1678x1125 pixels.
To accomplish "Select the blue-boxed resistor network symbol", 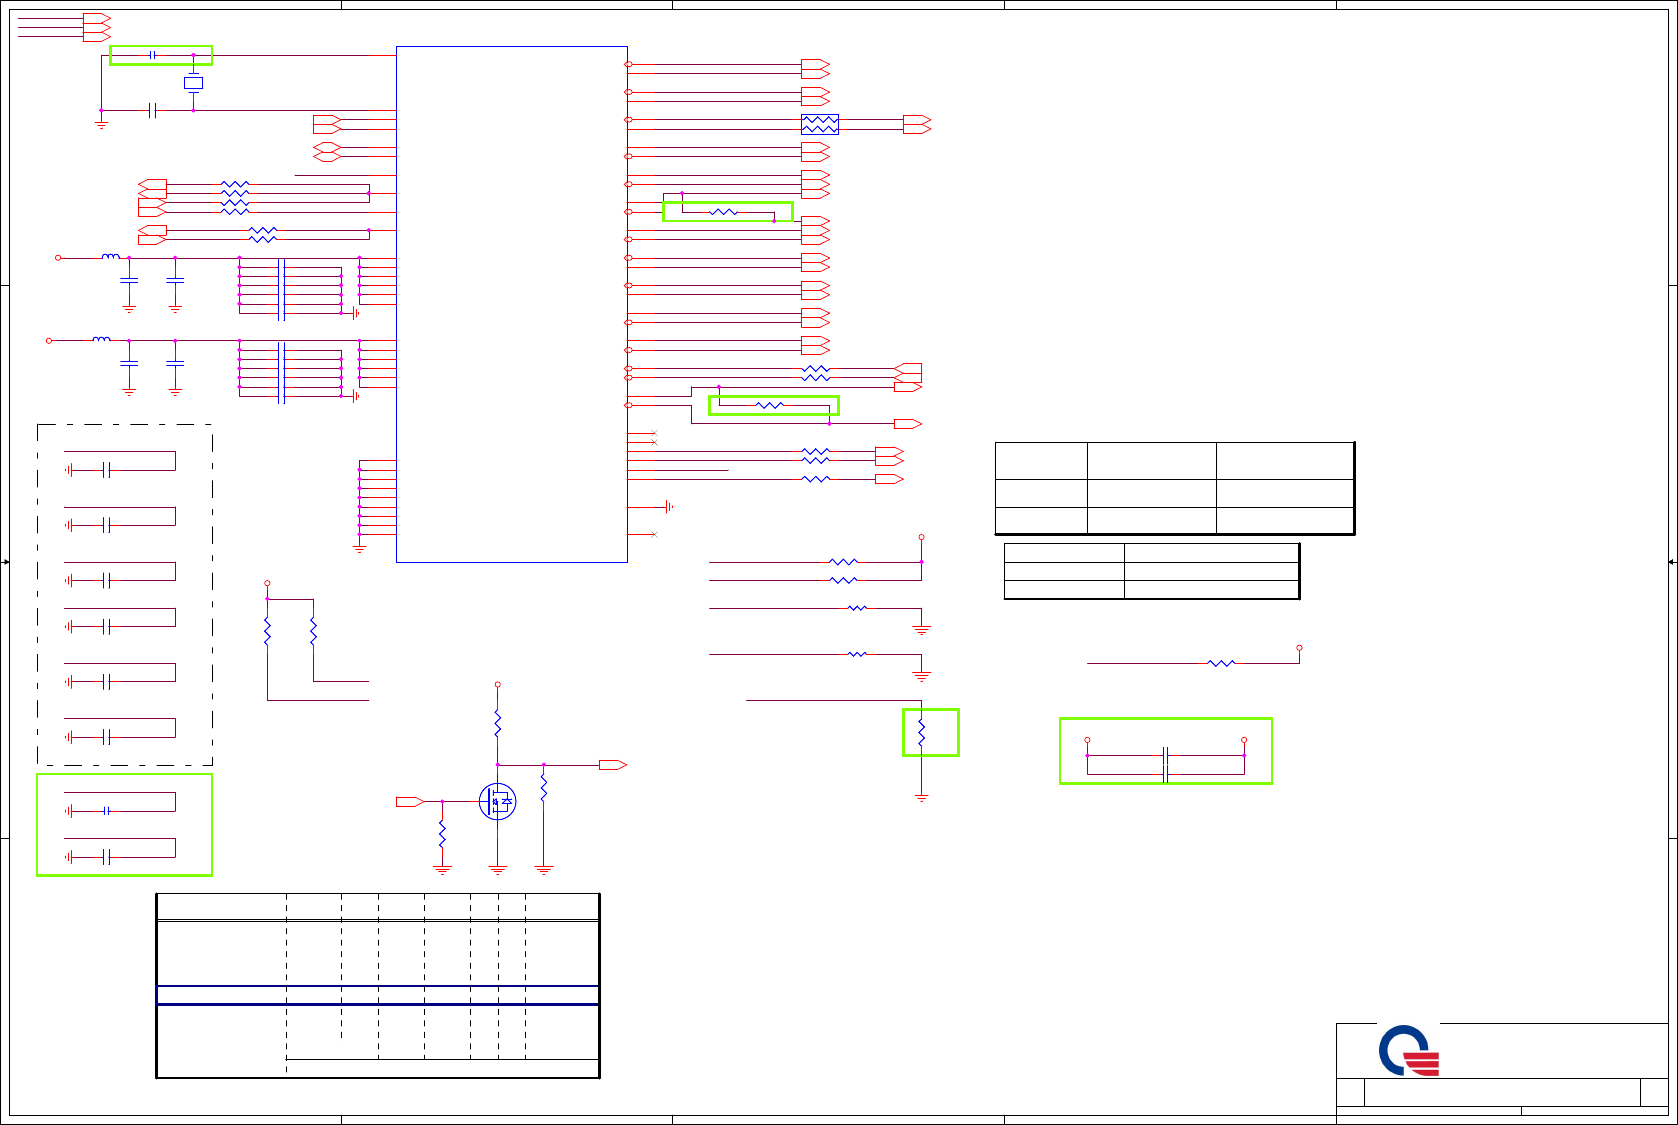I will [x=820, y=124].
